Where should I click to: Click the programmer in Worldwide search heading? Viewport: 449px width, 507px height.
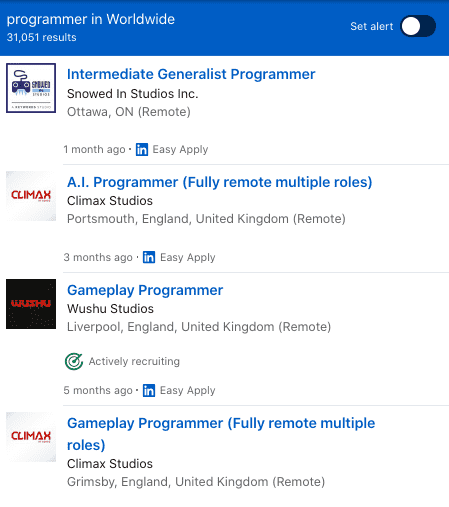pos(91,19)
